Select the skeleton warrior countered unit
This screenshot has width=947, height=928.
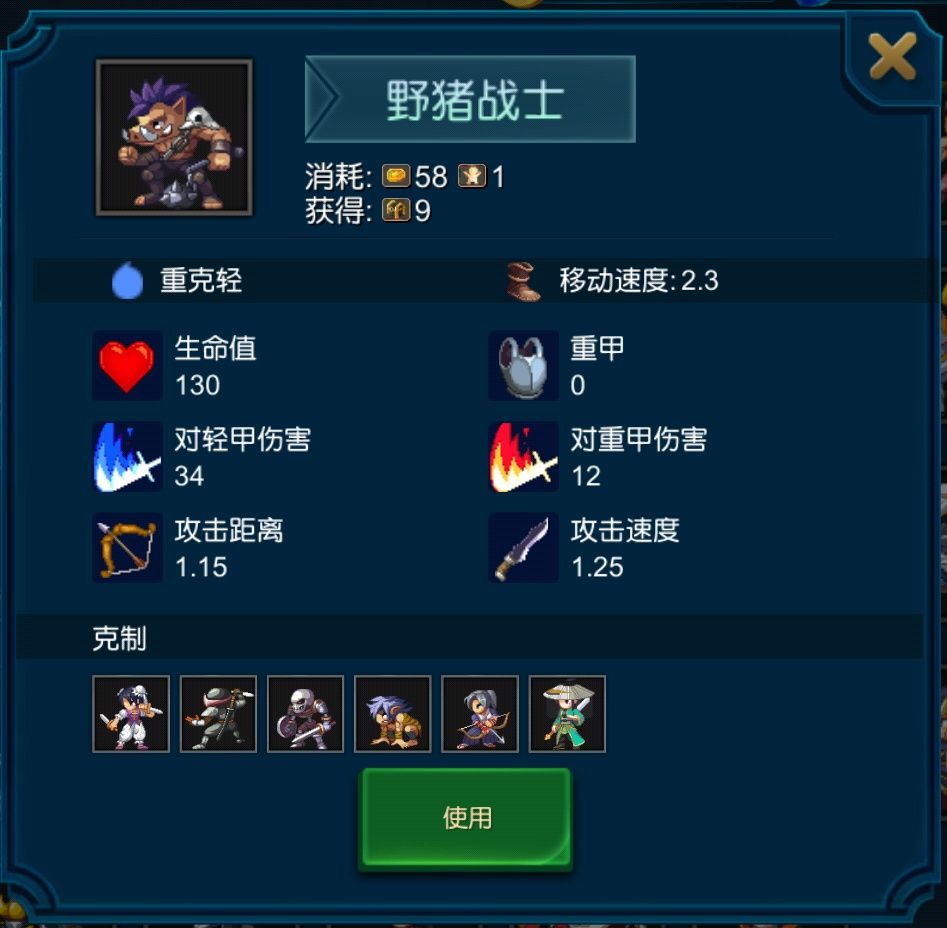tap(306, 714)
